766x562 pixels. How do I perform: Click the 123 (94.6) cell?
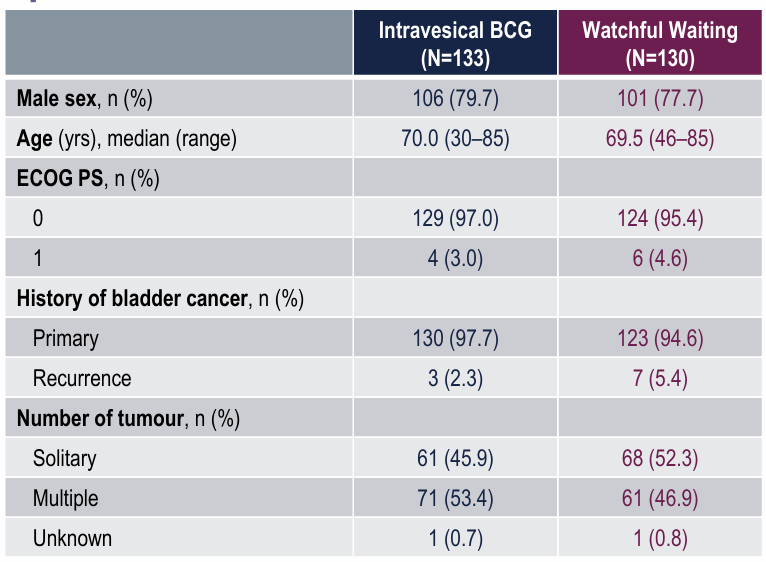(x=660, y=338)
